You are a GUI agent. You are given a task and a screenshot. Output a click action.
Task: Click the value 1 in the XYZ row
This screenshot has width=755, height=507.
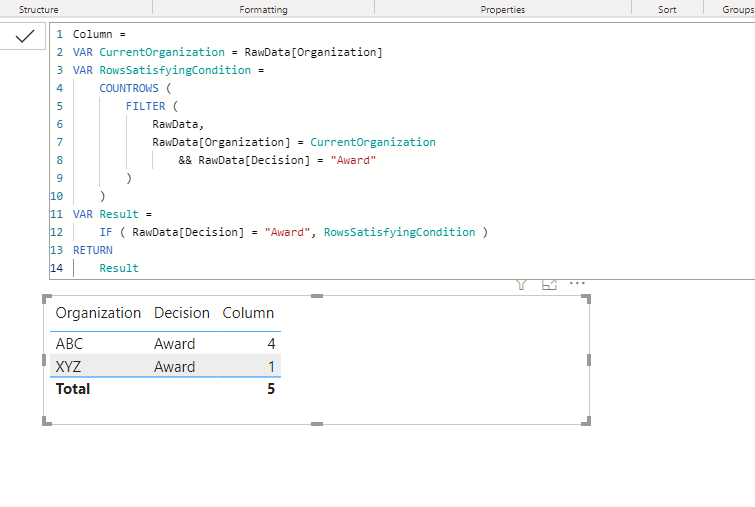click(272, 367)
